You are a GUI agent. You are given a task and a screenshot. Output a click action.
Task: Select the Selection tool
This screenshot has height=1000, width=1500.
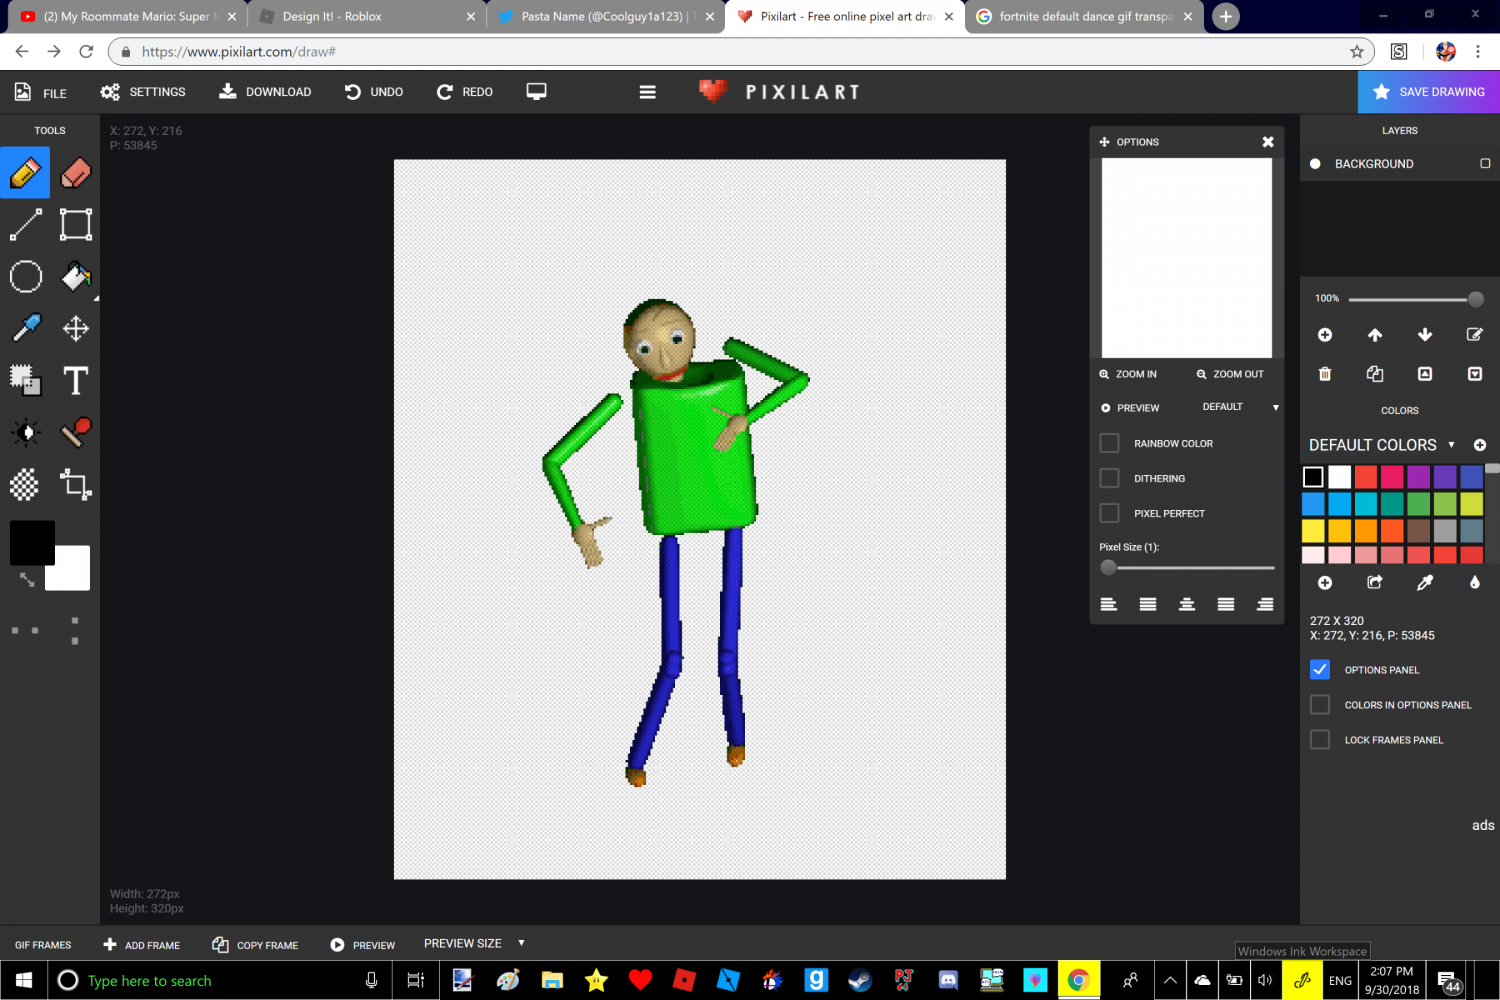(25, 381)
